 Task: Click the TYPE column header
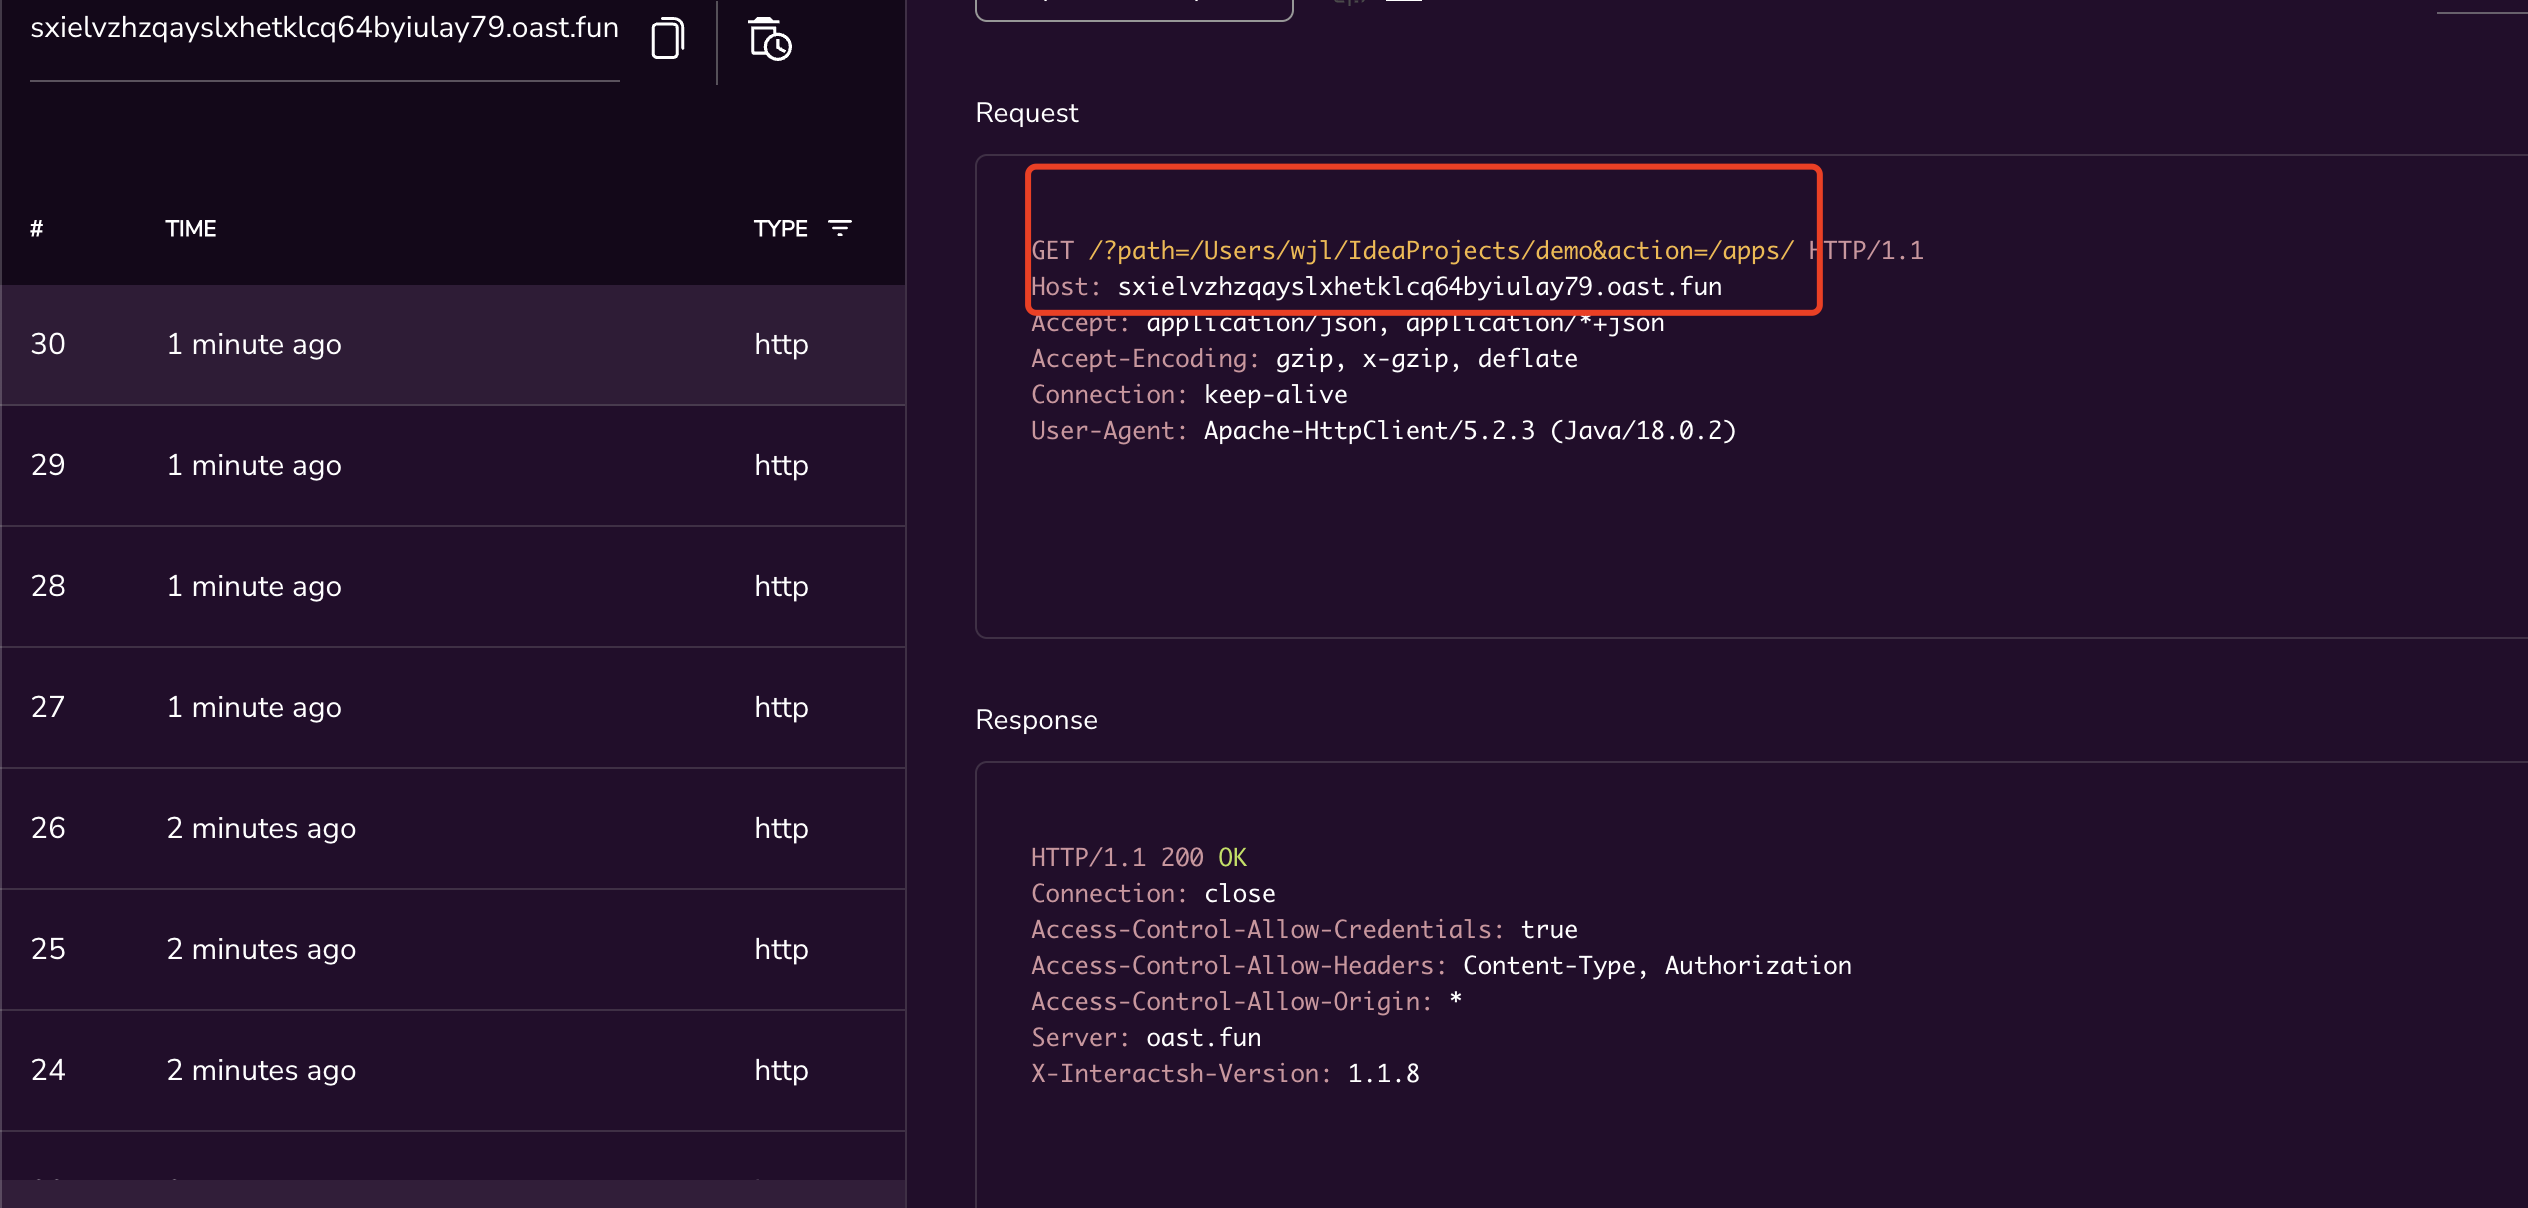click(x=780, y=228)
